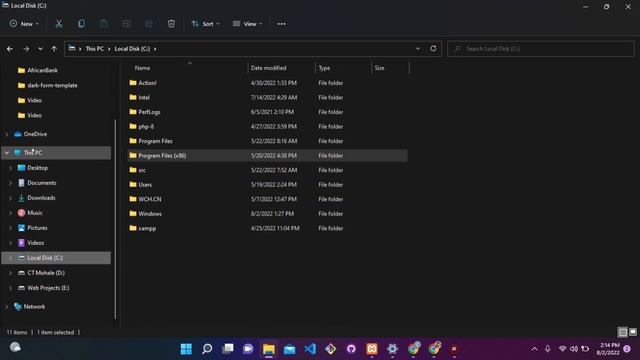Launch Visual Studio Code from taskbar

click(x=310, y=349)
